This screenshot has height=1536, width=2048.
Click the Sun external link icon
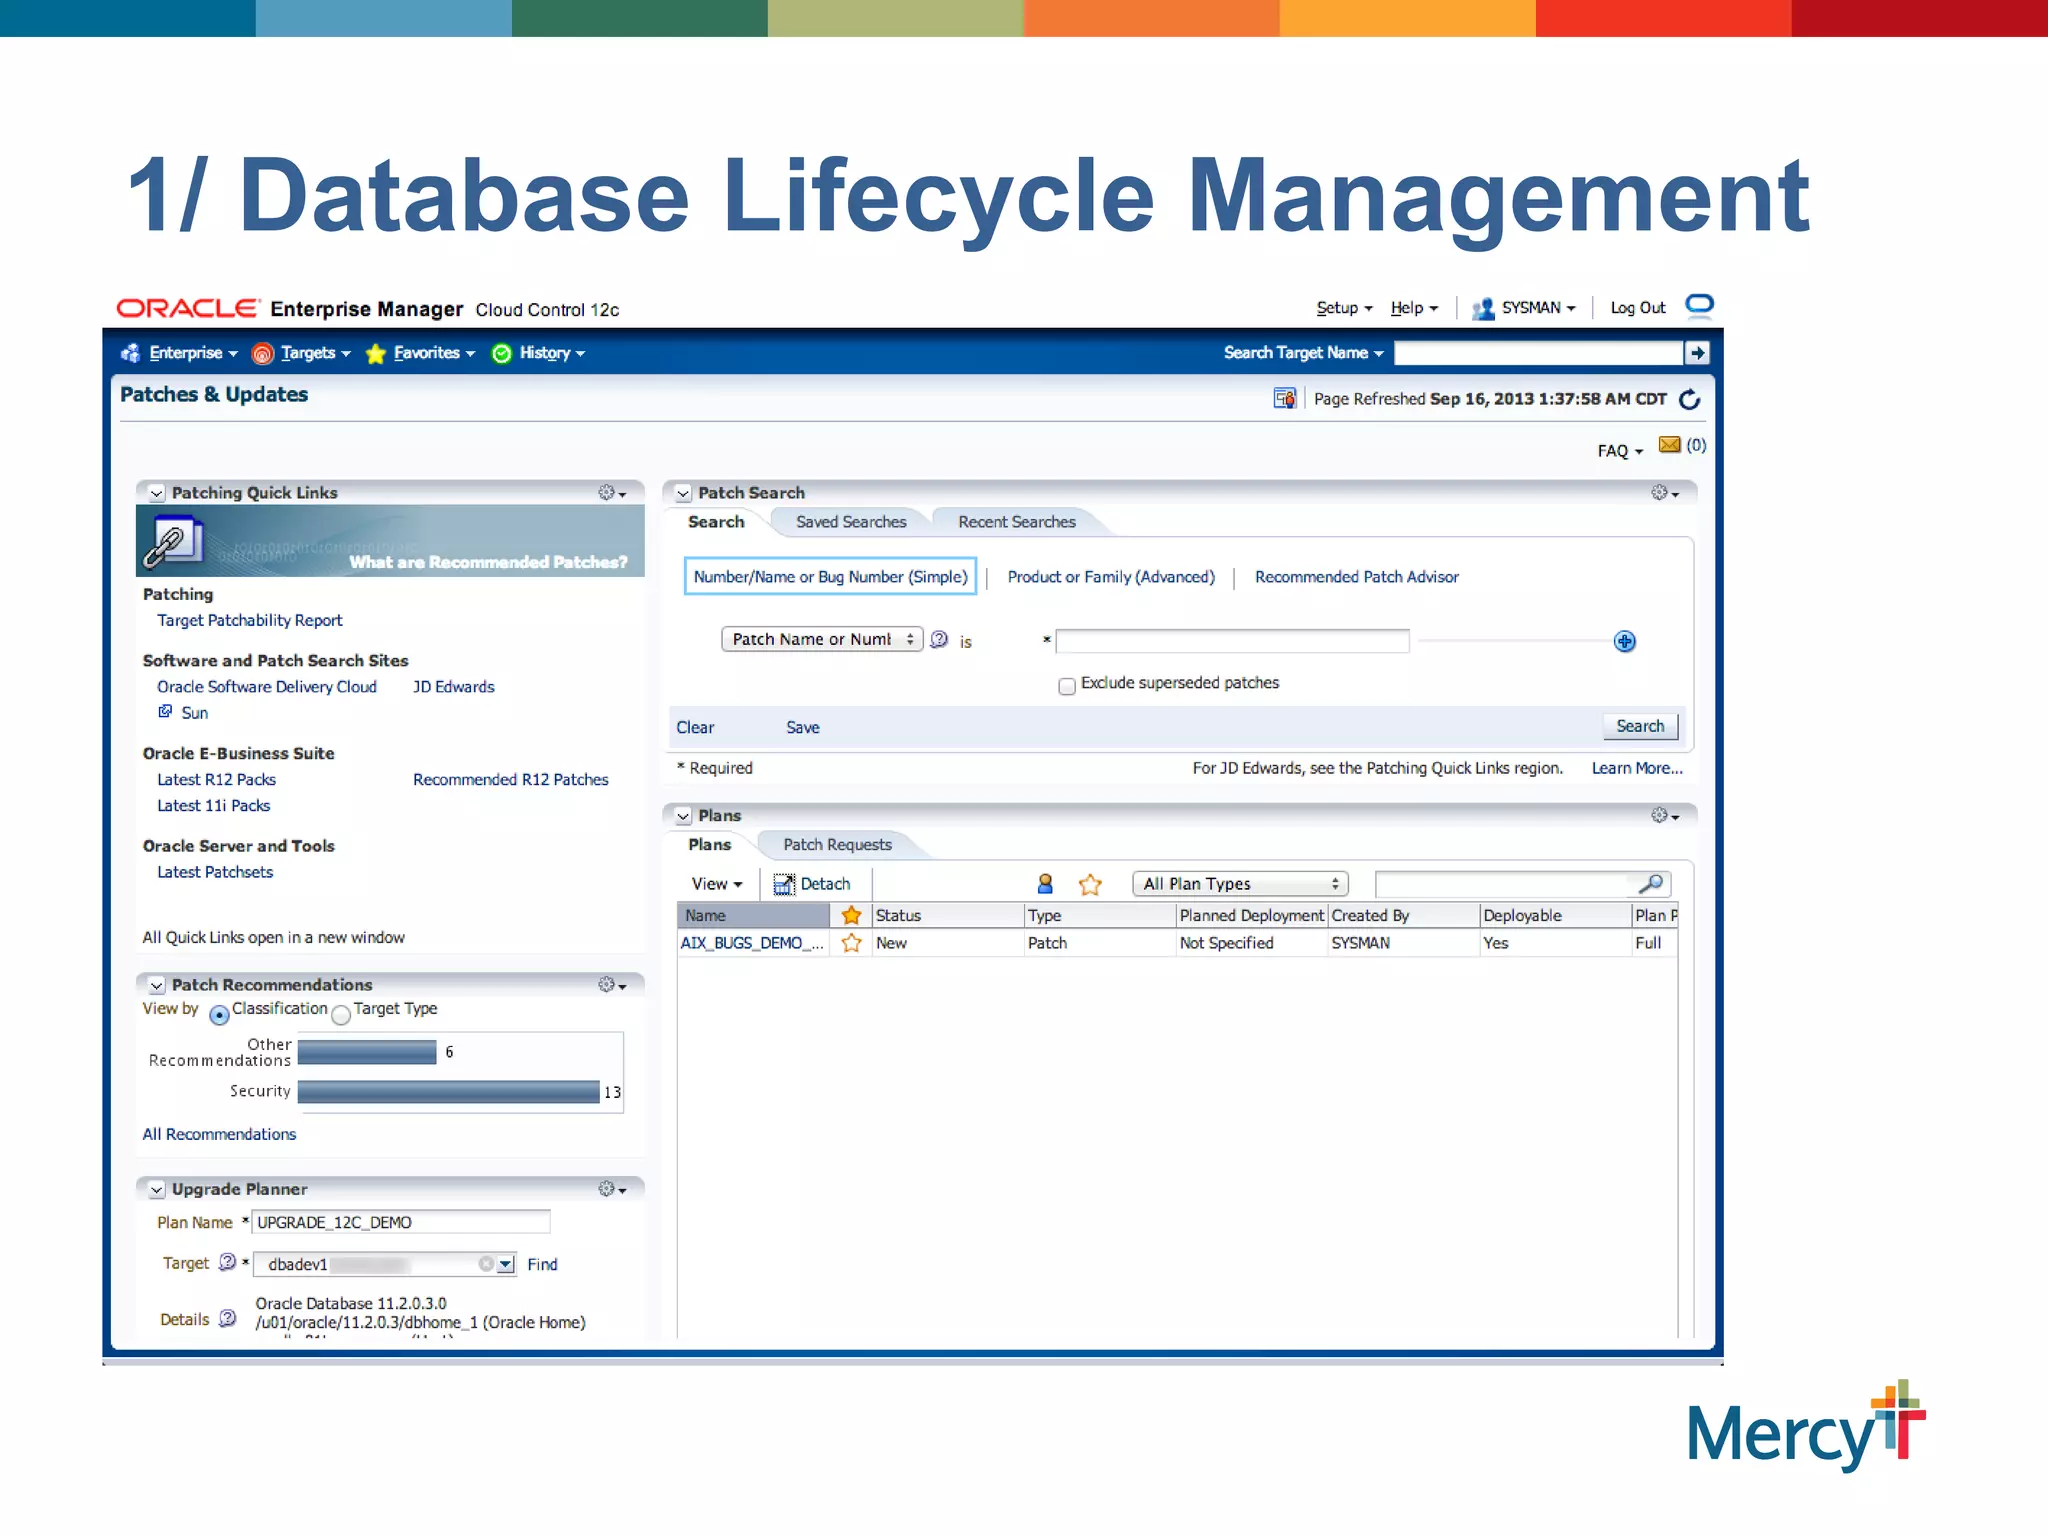(165, 712)
